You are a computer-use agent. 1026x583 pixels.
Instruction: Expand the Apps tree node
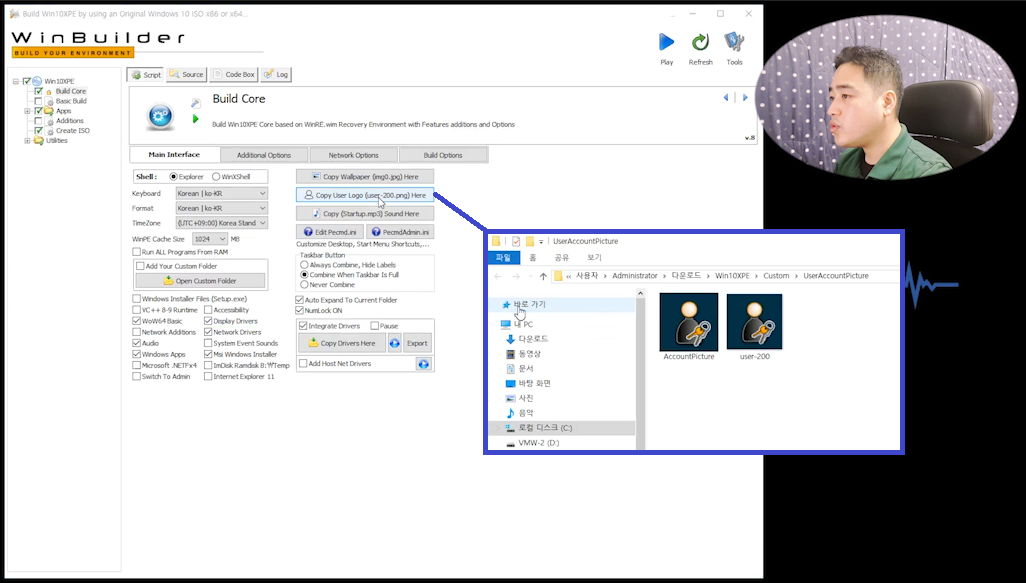[27, 111]
